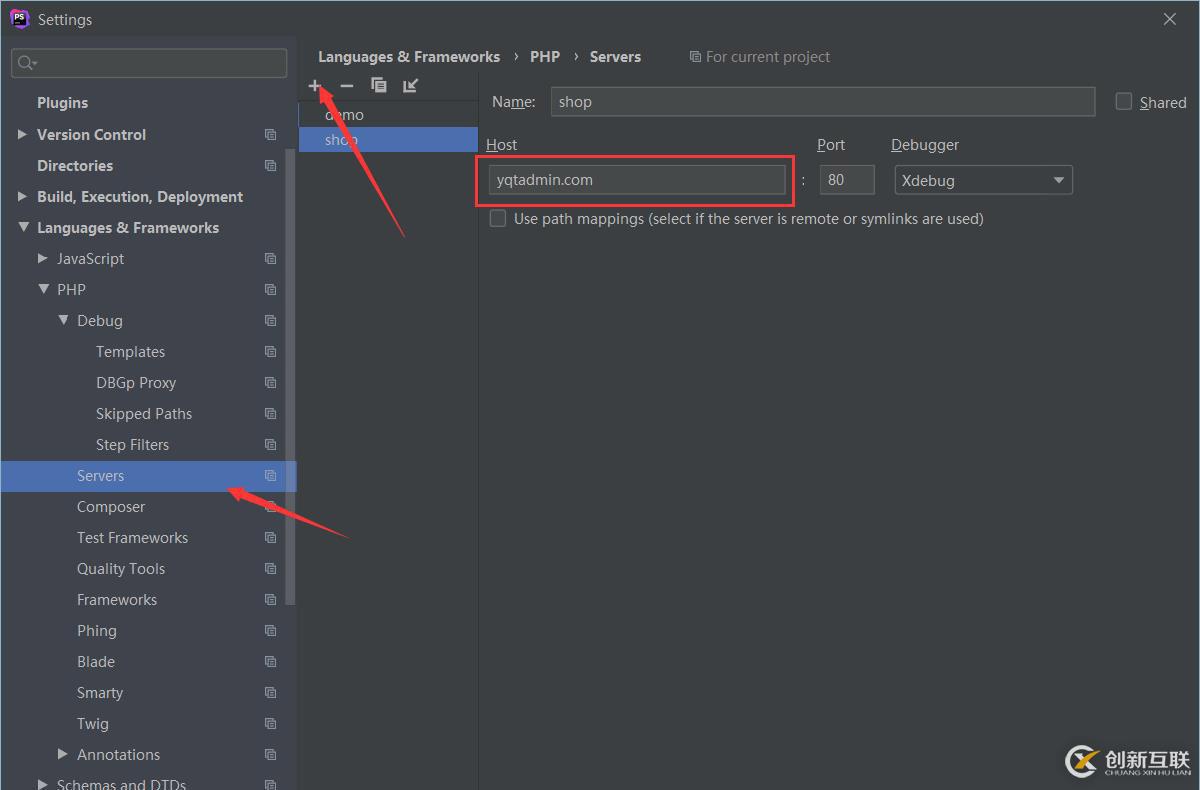Click the import server icon
Viewport: 1200px width, 790px height.
pyautogui.click(x=410, y=86)
